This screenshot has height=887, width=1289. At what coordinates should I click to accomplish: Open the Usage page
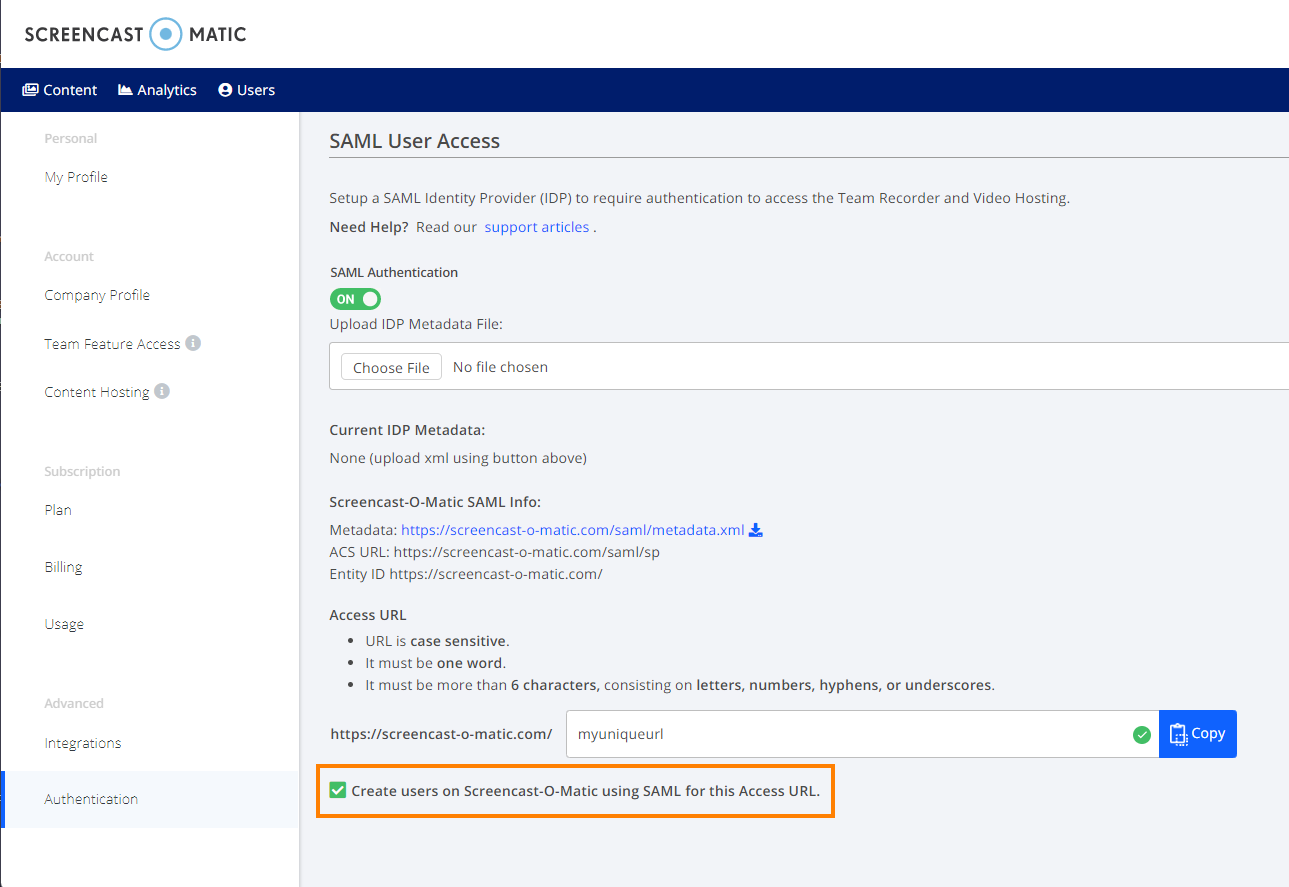pyautogui.click(x=64, y=624)
